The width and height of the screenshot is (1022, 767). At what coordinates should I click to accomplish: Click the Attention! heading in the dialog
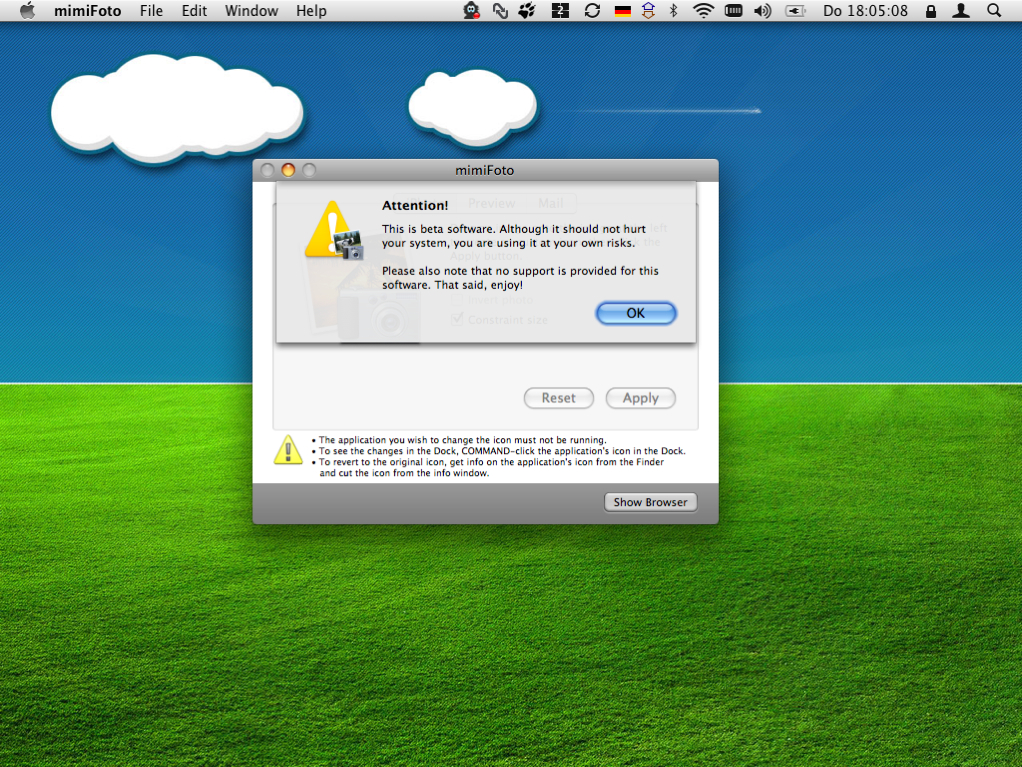(x=415, y=205)
